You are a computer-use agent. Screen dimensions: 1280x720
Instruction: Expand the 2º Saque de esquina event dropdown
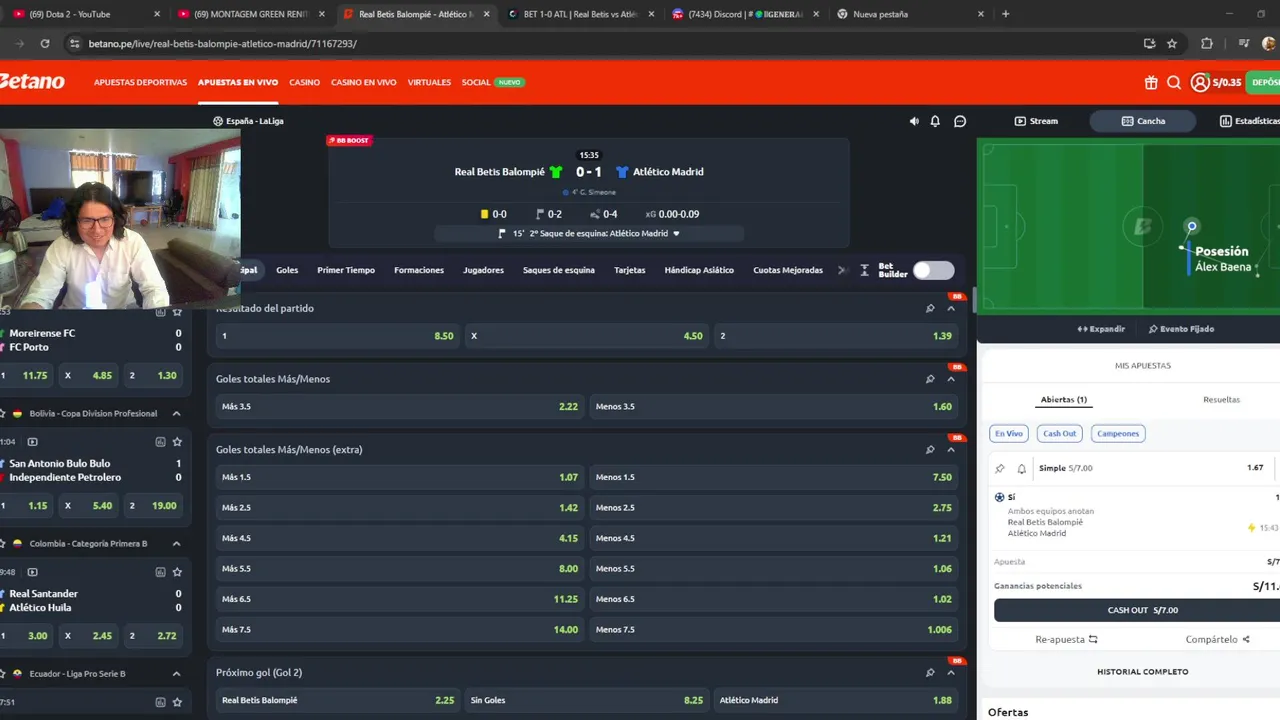(676, 233)
